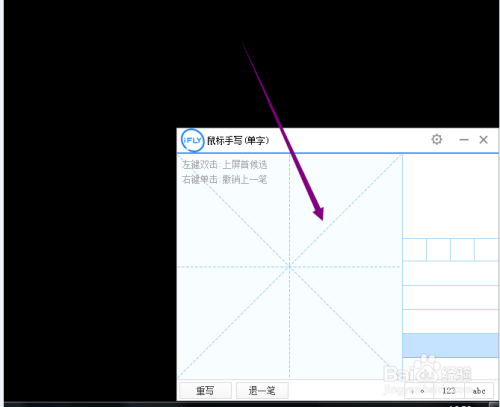
Task: Open the handwriting settings gear
Action: (437, 139)
